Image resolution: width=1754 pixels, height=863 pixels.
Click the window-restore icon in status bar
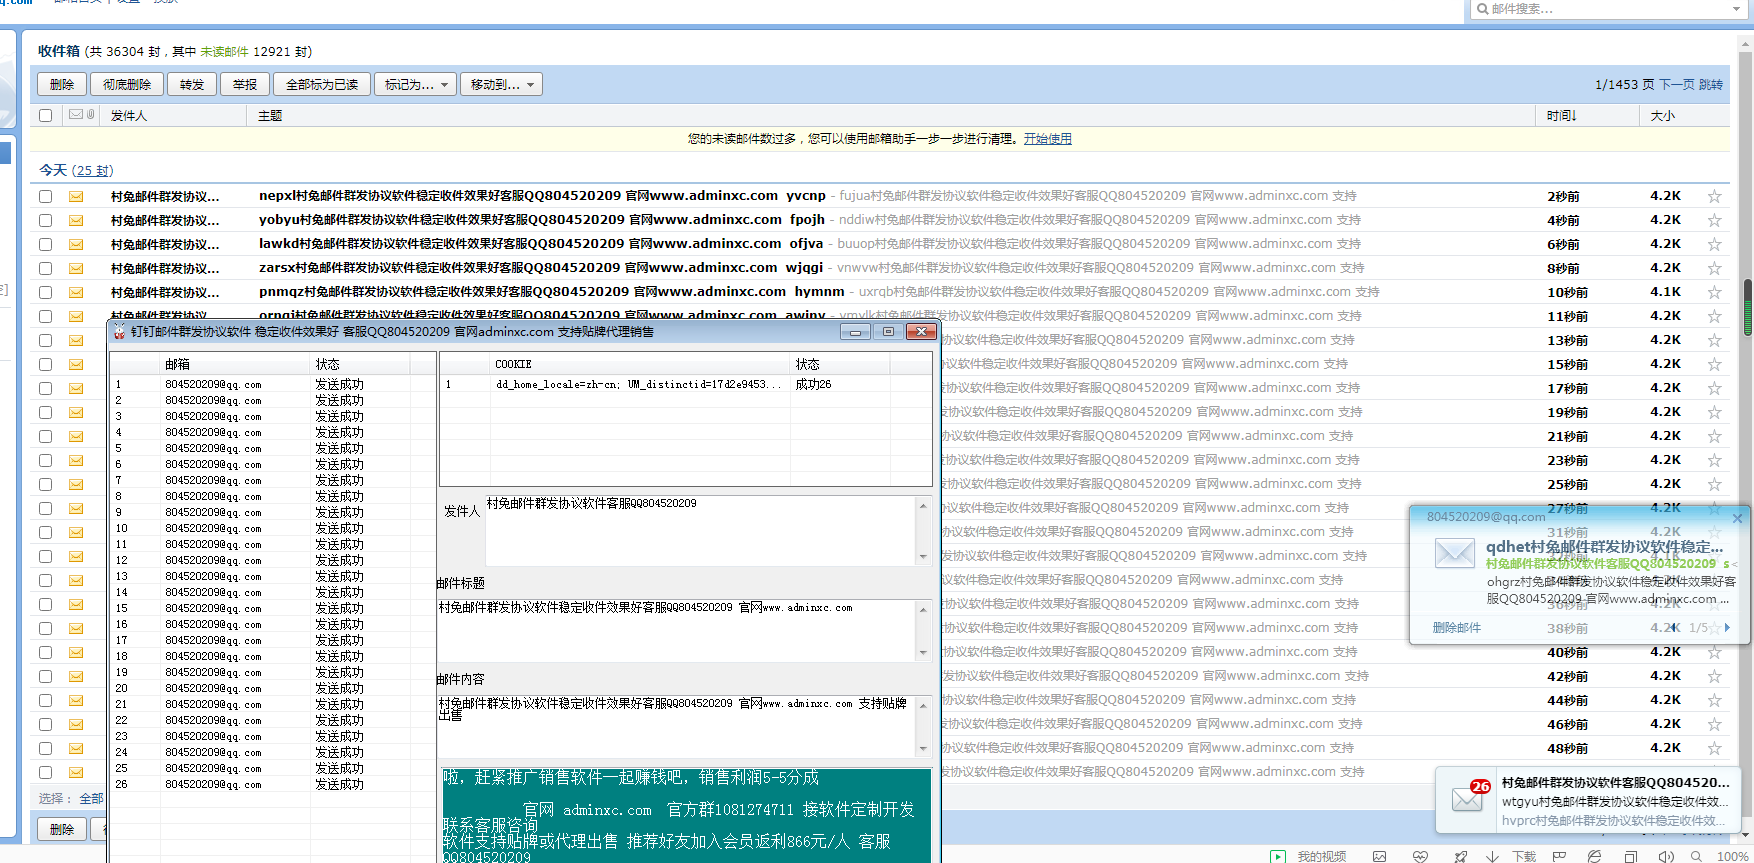[1630, 856]
